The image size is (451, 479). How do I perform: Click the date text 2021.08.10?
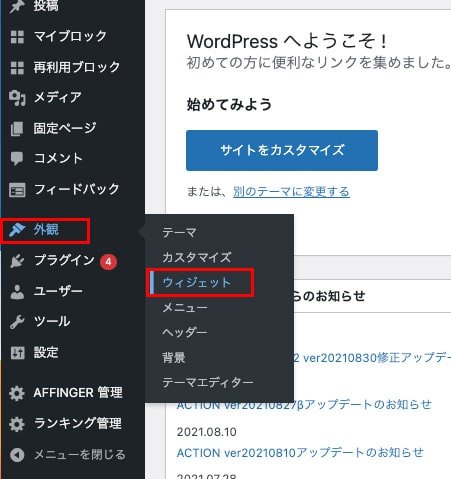(x=207, y=432)
